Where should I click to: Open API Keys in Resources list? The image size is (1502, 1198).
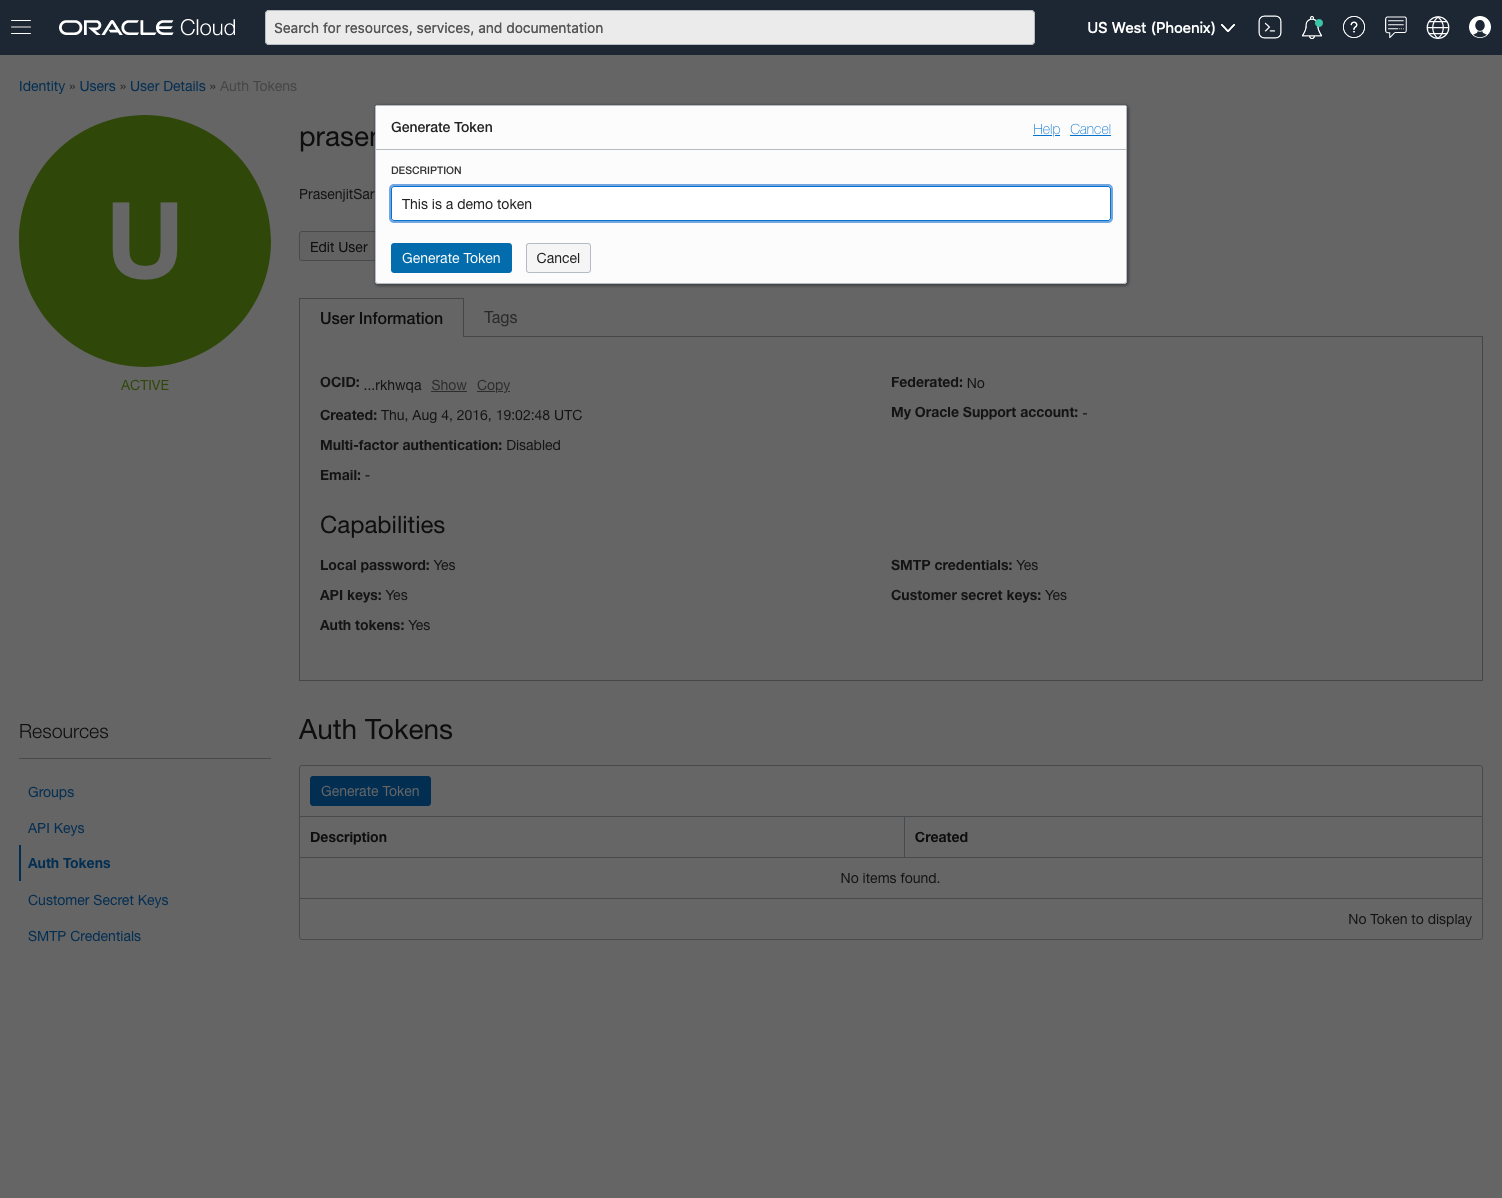(56, 828)
